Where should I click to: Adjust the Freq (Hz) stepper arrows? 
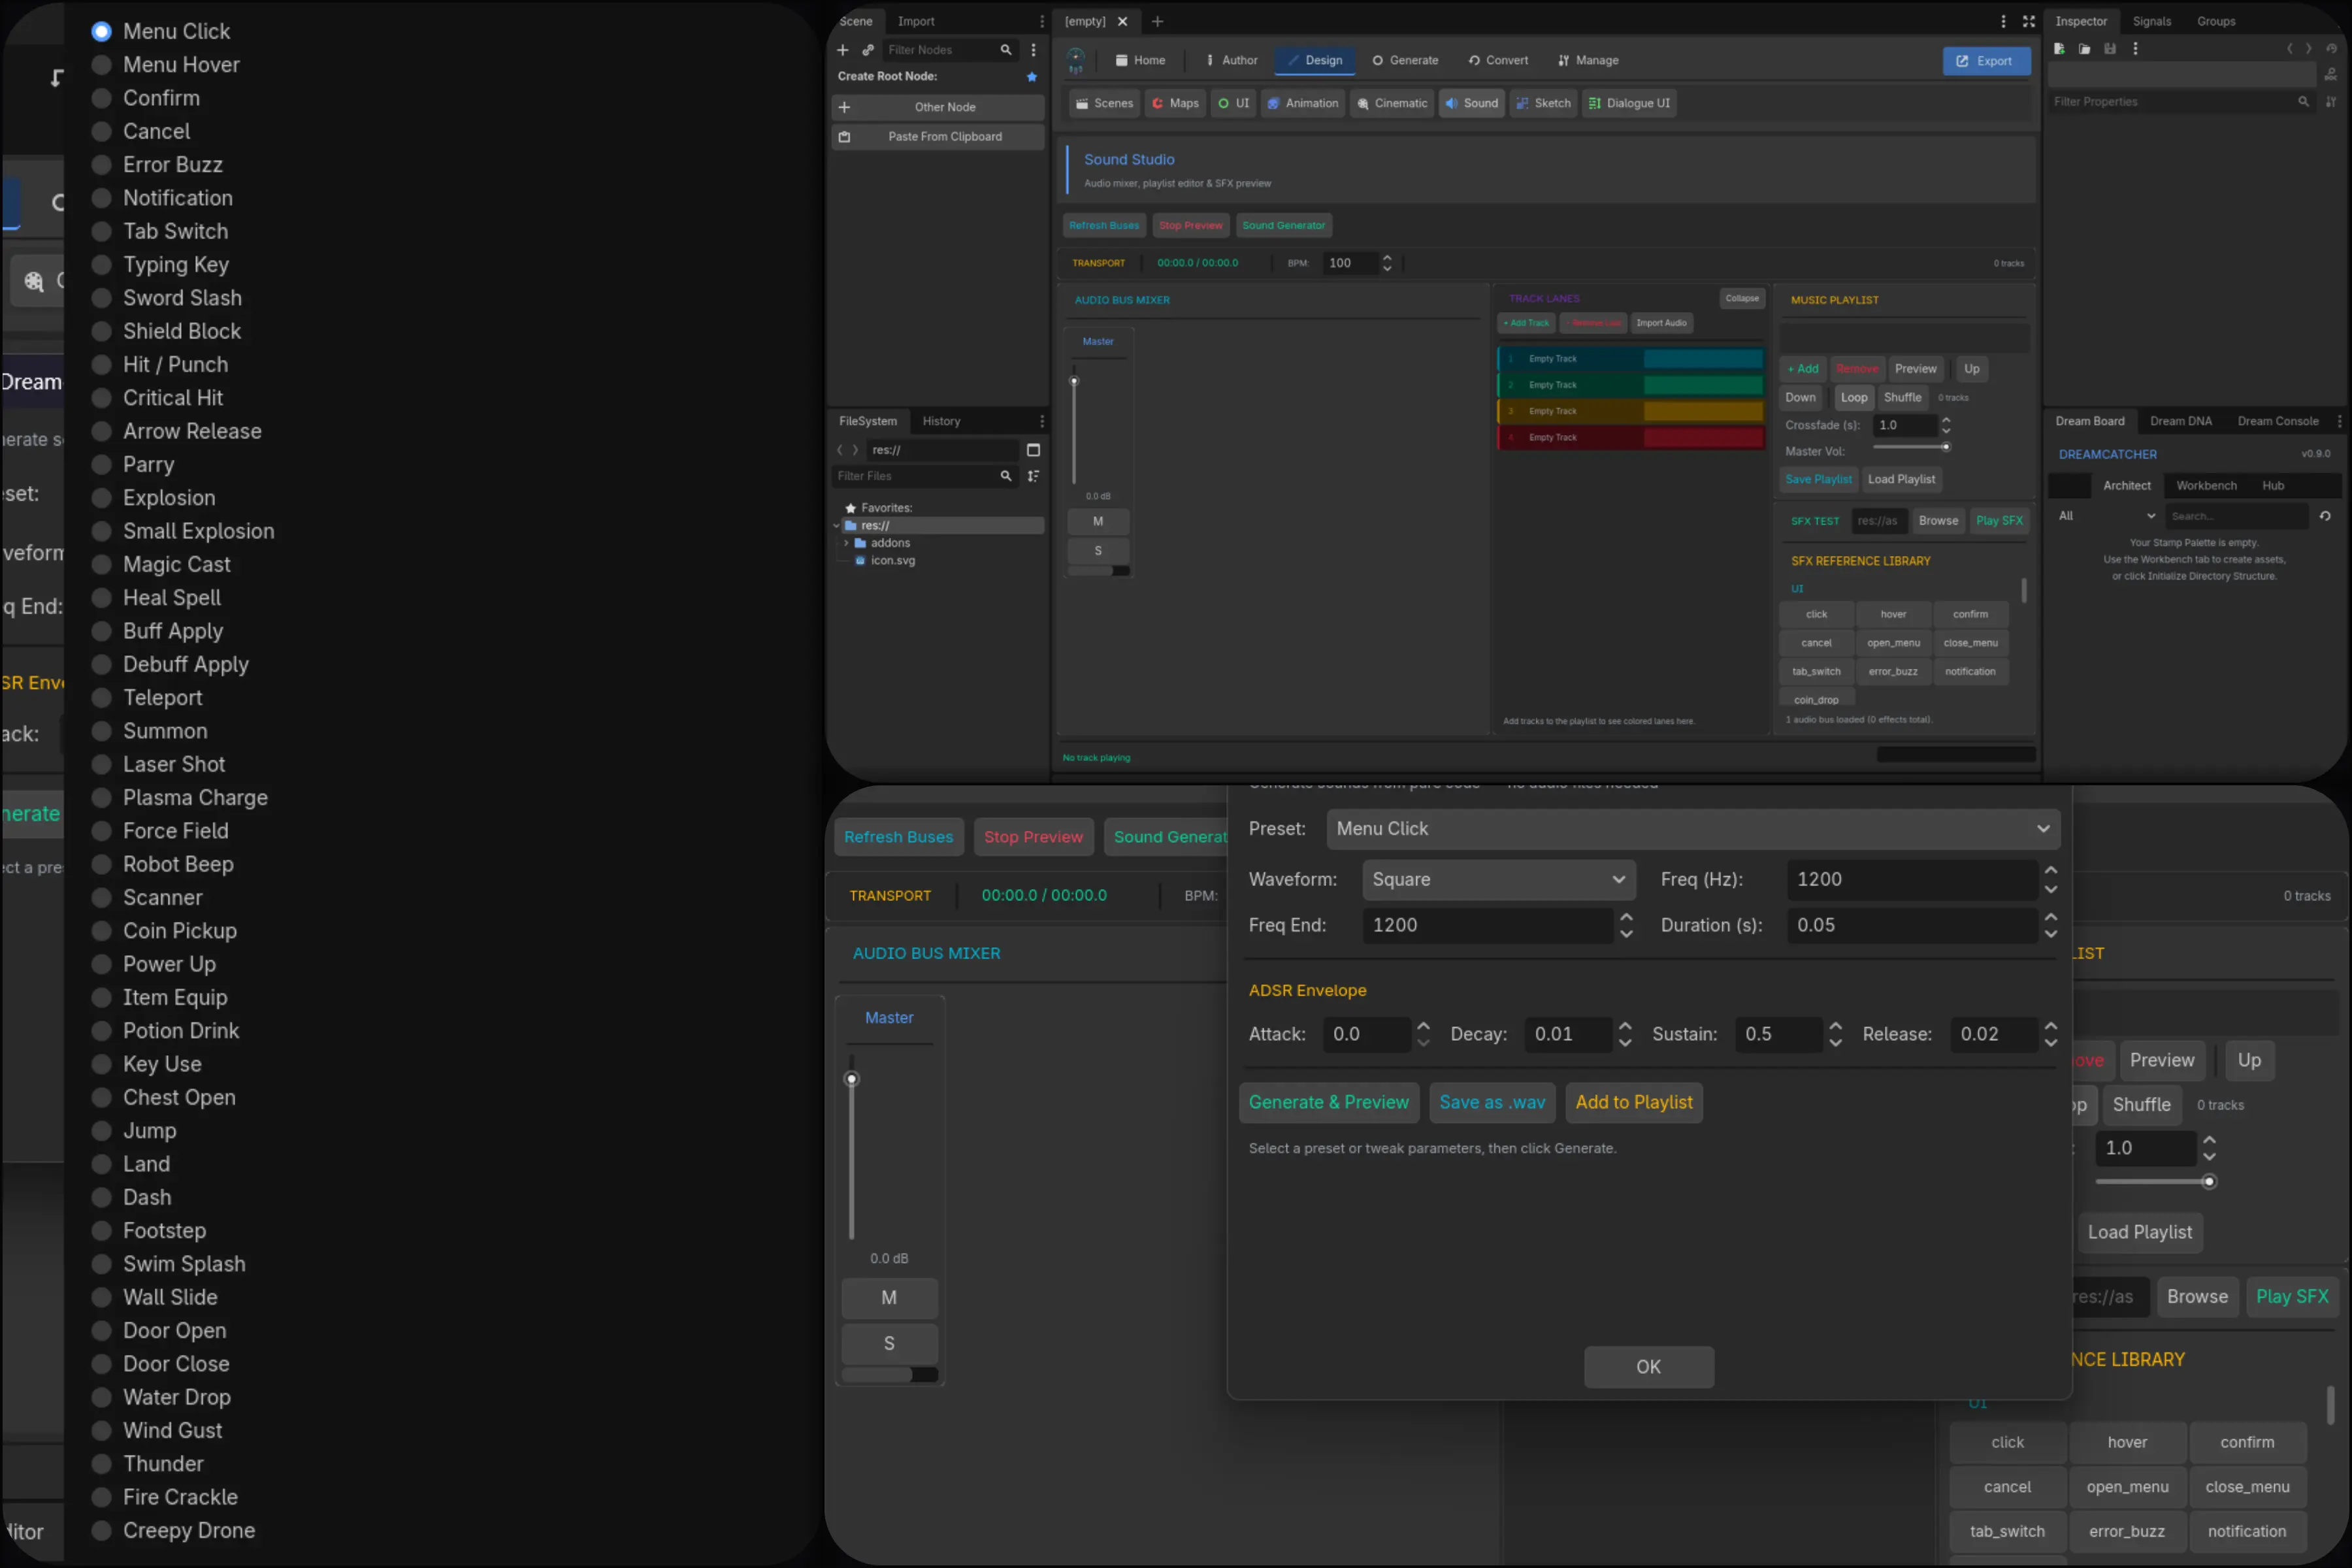click(2051, 880)
